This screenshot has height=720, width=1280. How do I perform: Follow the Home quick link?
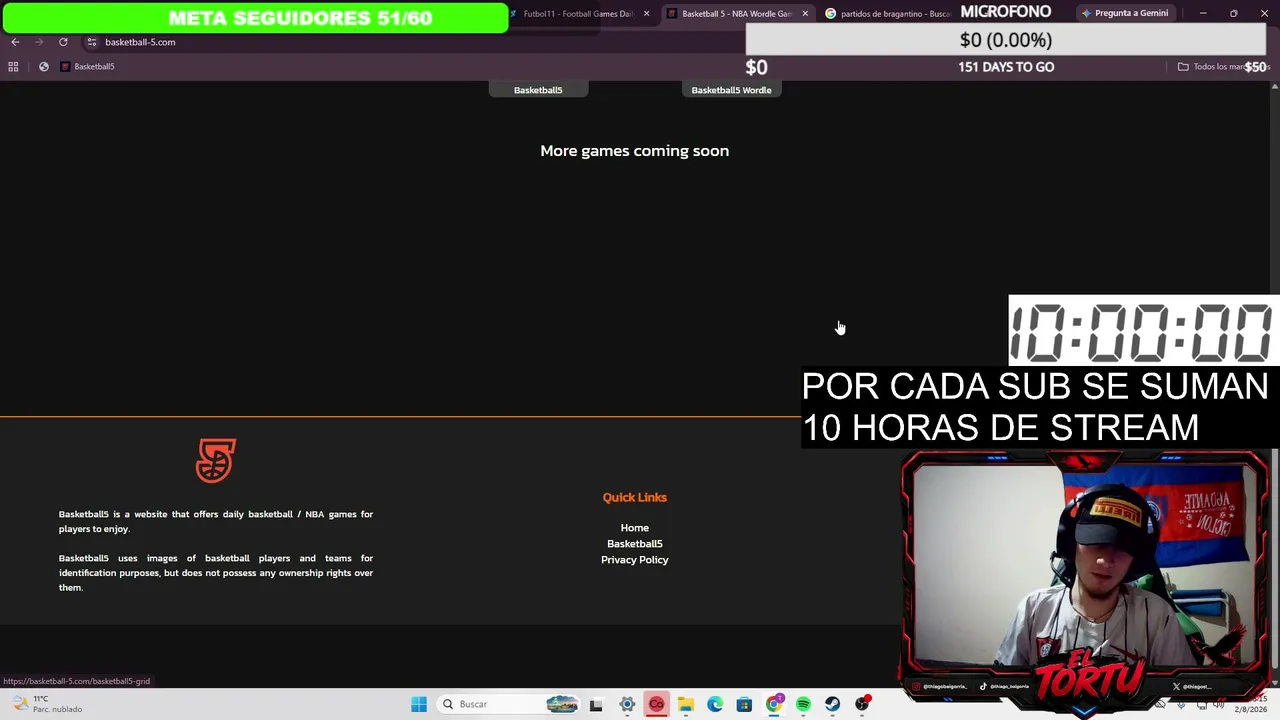[634, 528]
